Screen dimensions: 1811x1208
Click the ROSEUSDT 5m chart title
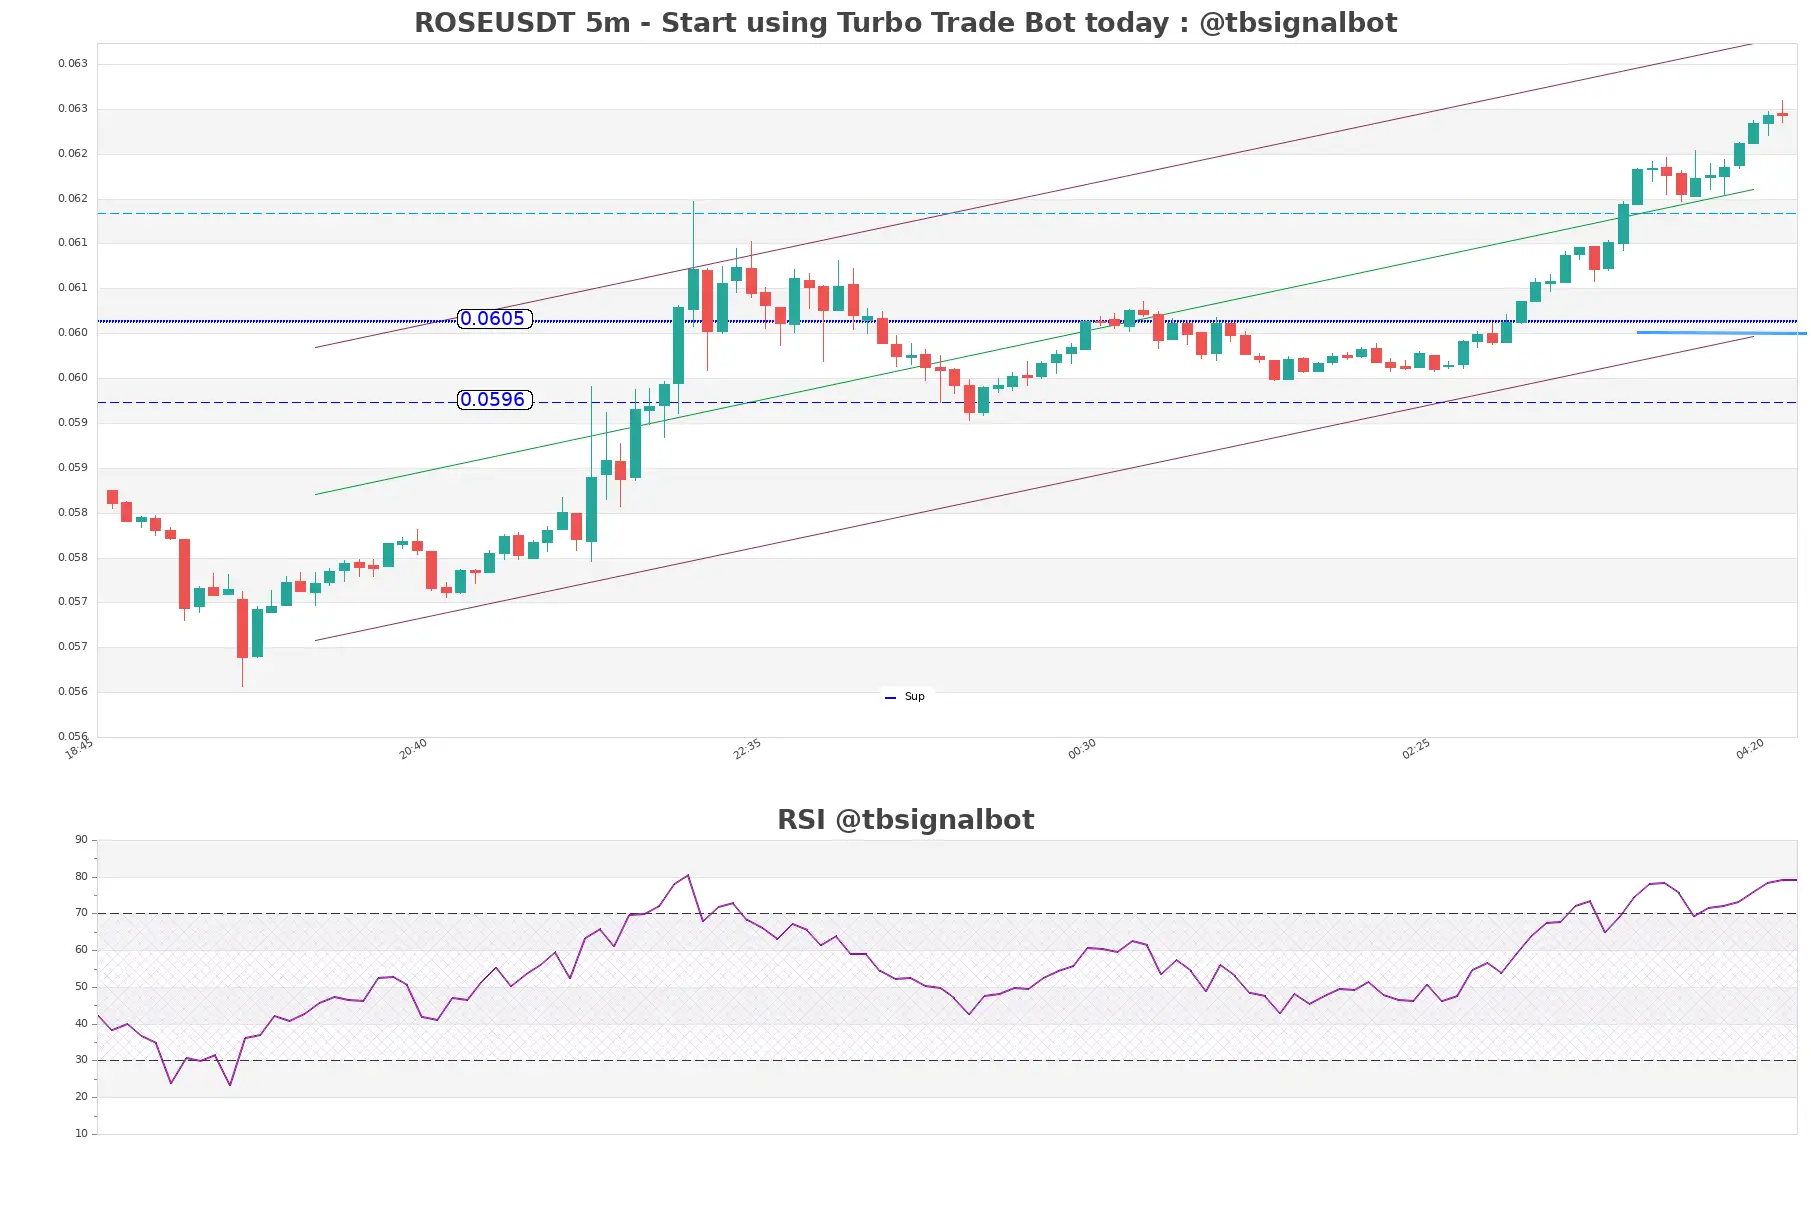tap(905, 23)
